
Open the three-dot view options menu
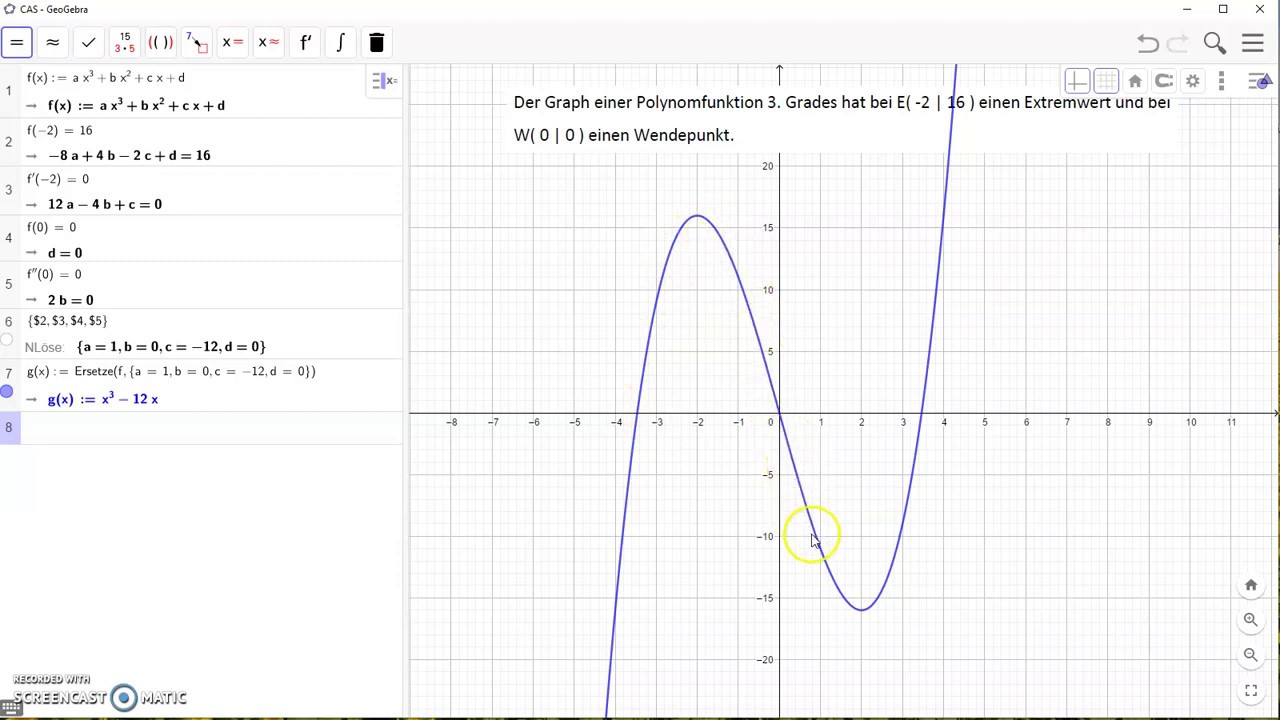[x=1221, y=81]
